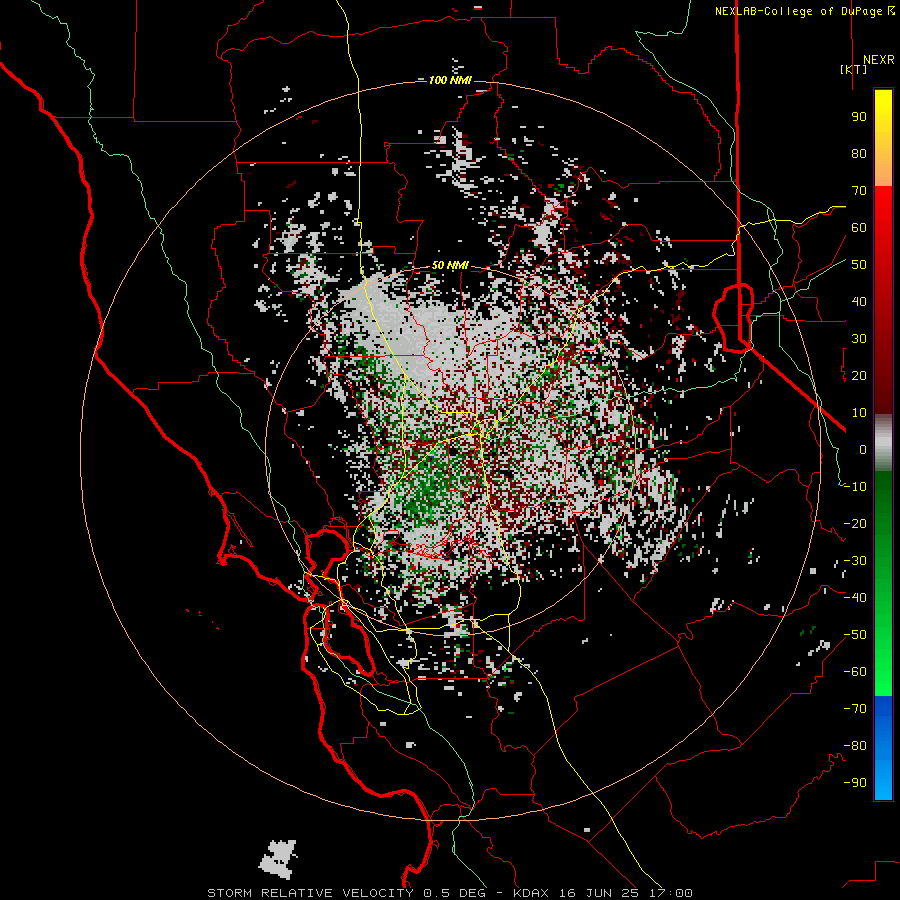Viewport: 900px width, 900px height.
Task: Click the 90 value on velocity scale
Action: tap(859, 117)
